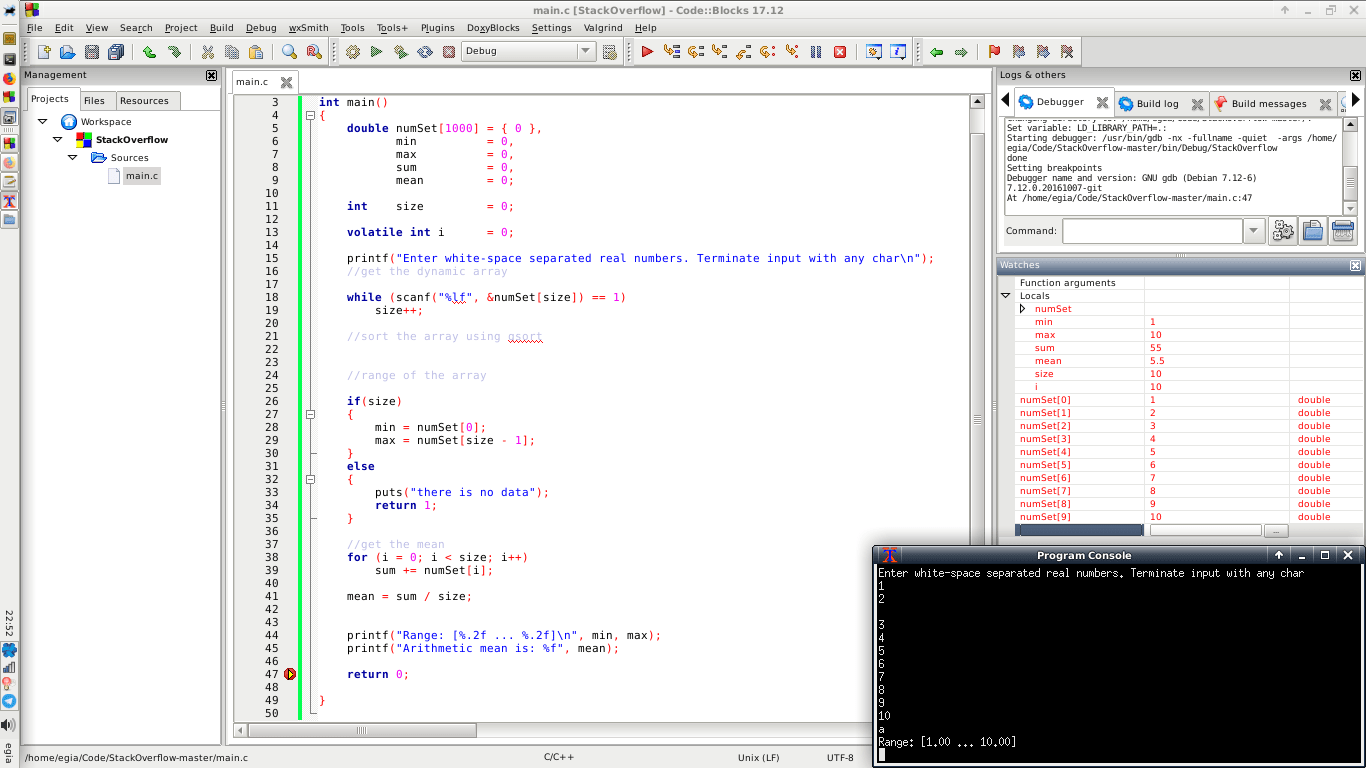The height and width of the screenshot is (768, 1366).
Task: Open the Debug build target dropdown
Action: coord(586,52)
